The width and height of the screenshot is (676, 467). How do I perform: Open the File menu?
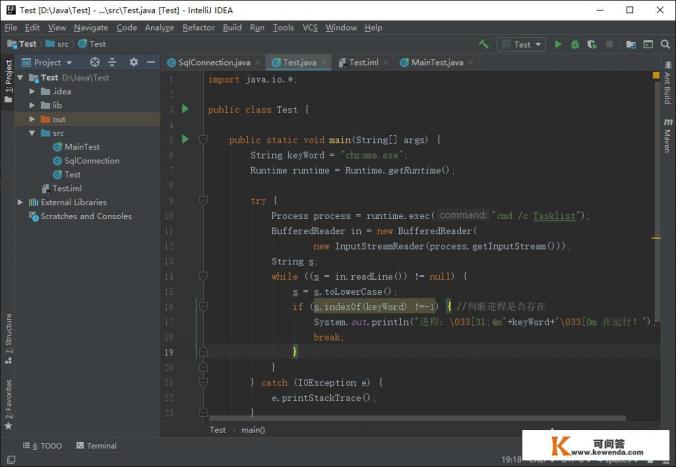[x=11, y=28]
